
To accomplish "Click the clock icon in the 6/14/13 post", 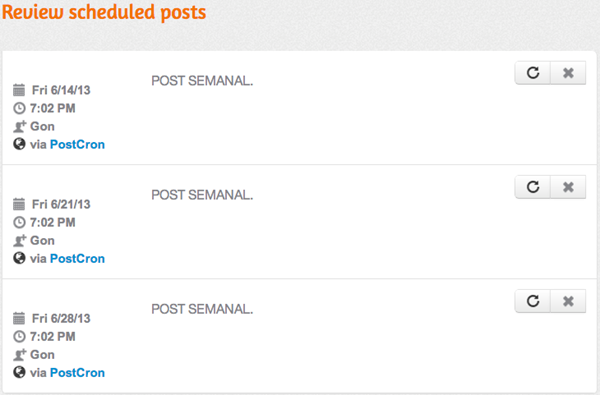I will (x=19, y=108).
